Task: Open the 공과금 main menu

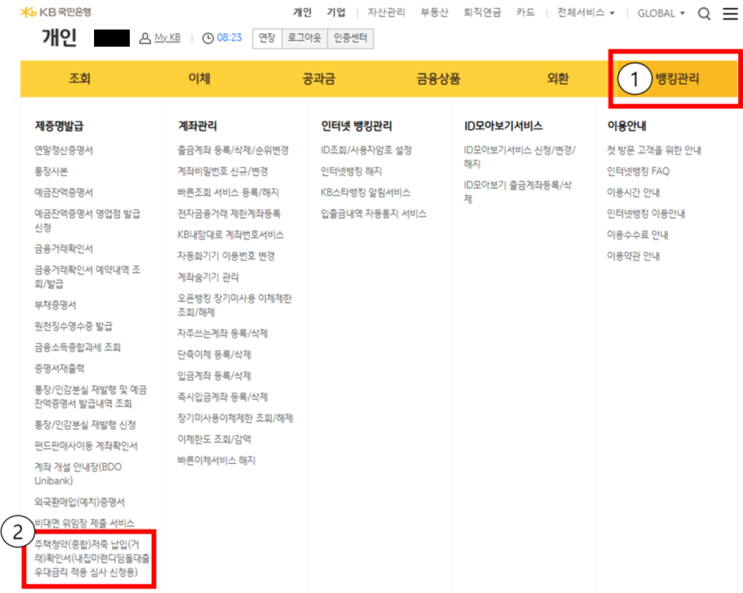Action: click(318, 78)
